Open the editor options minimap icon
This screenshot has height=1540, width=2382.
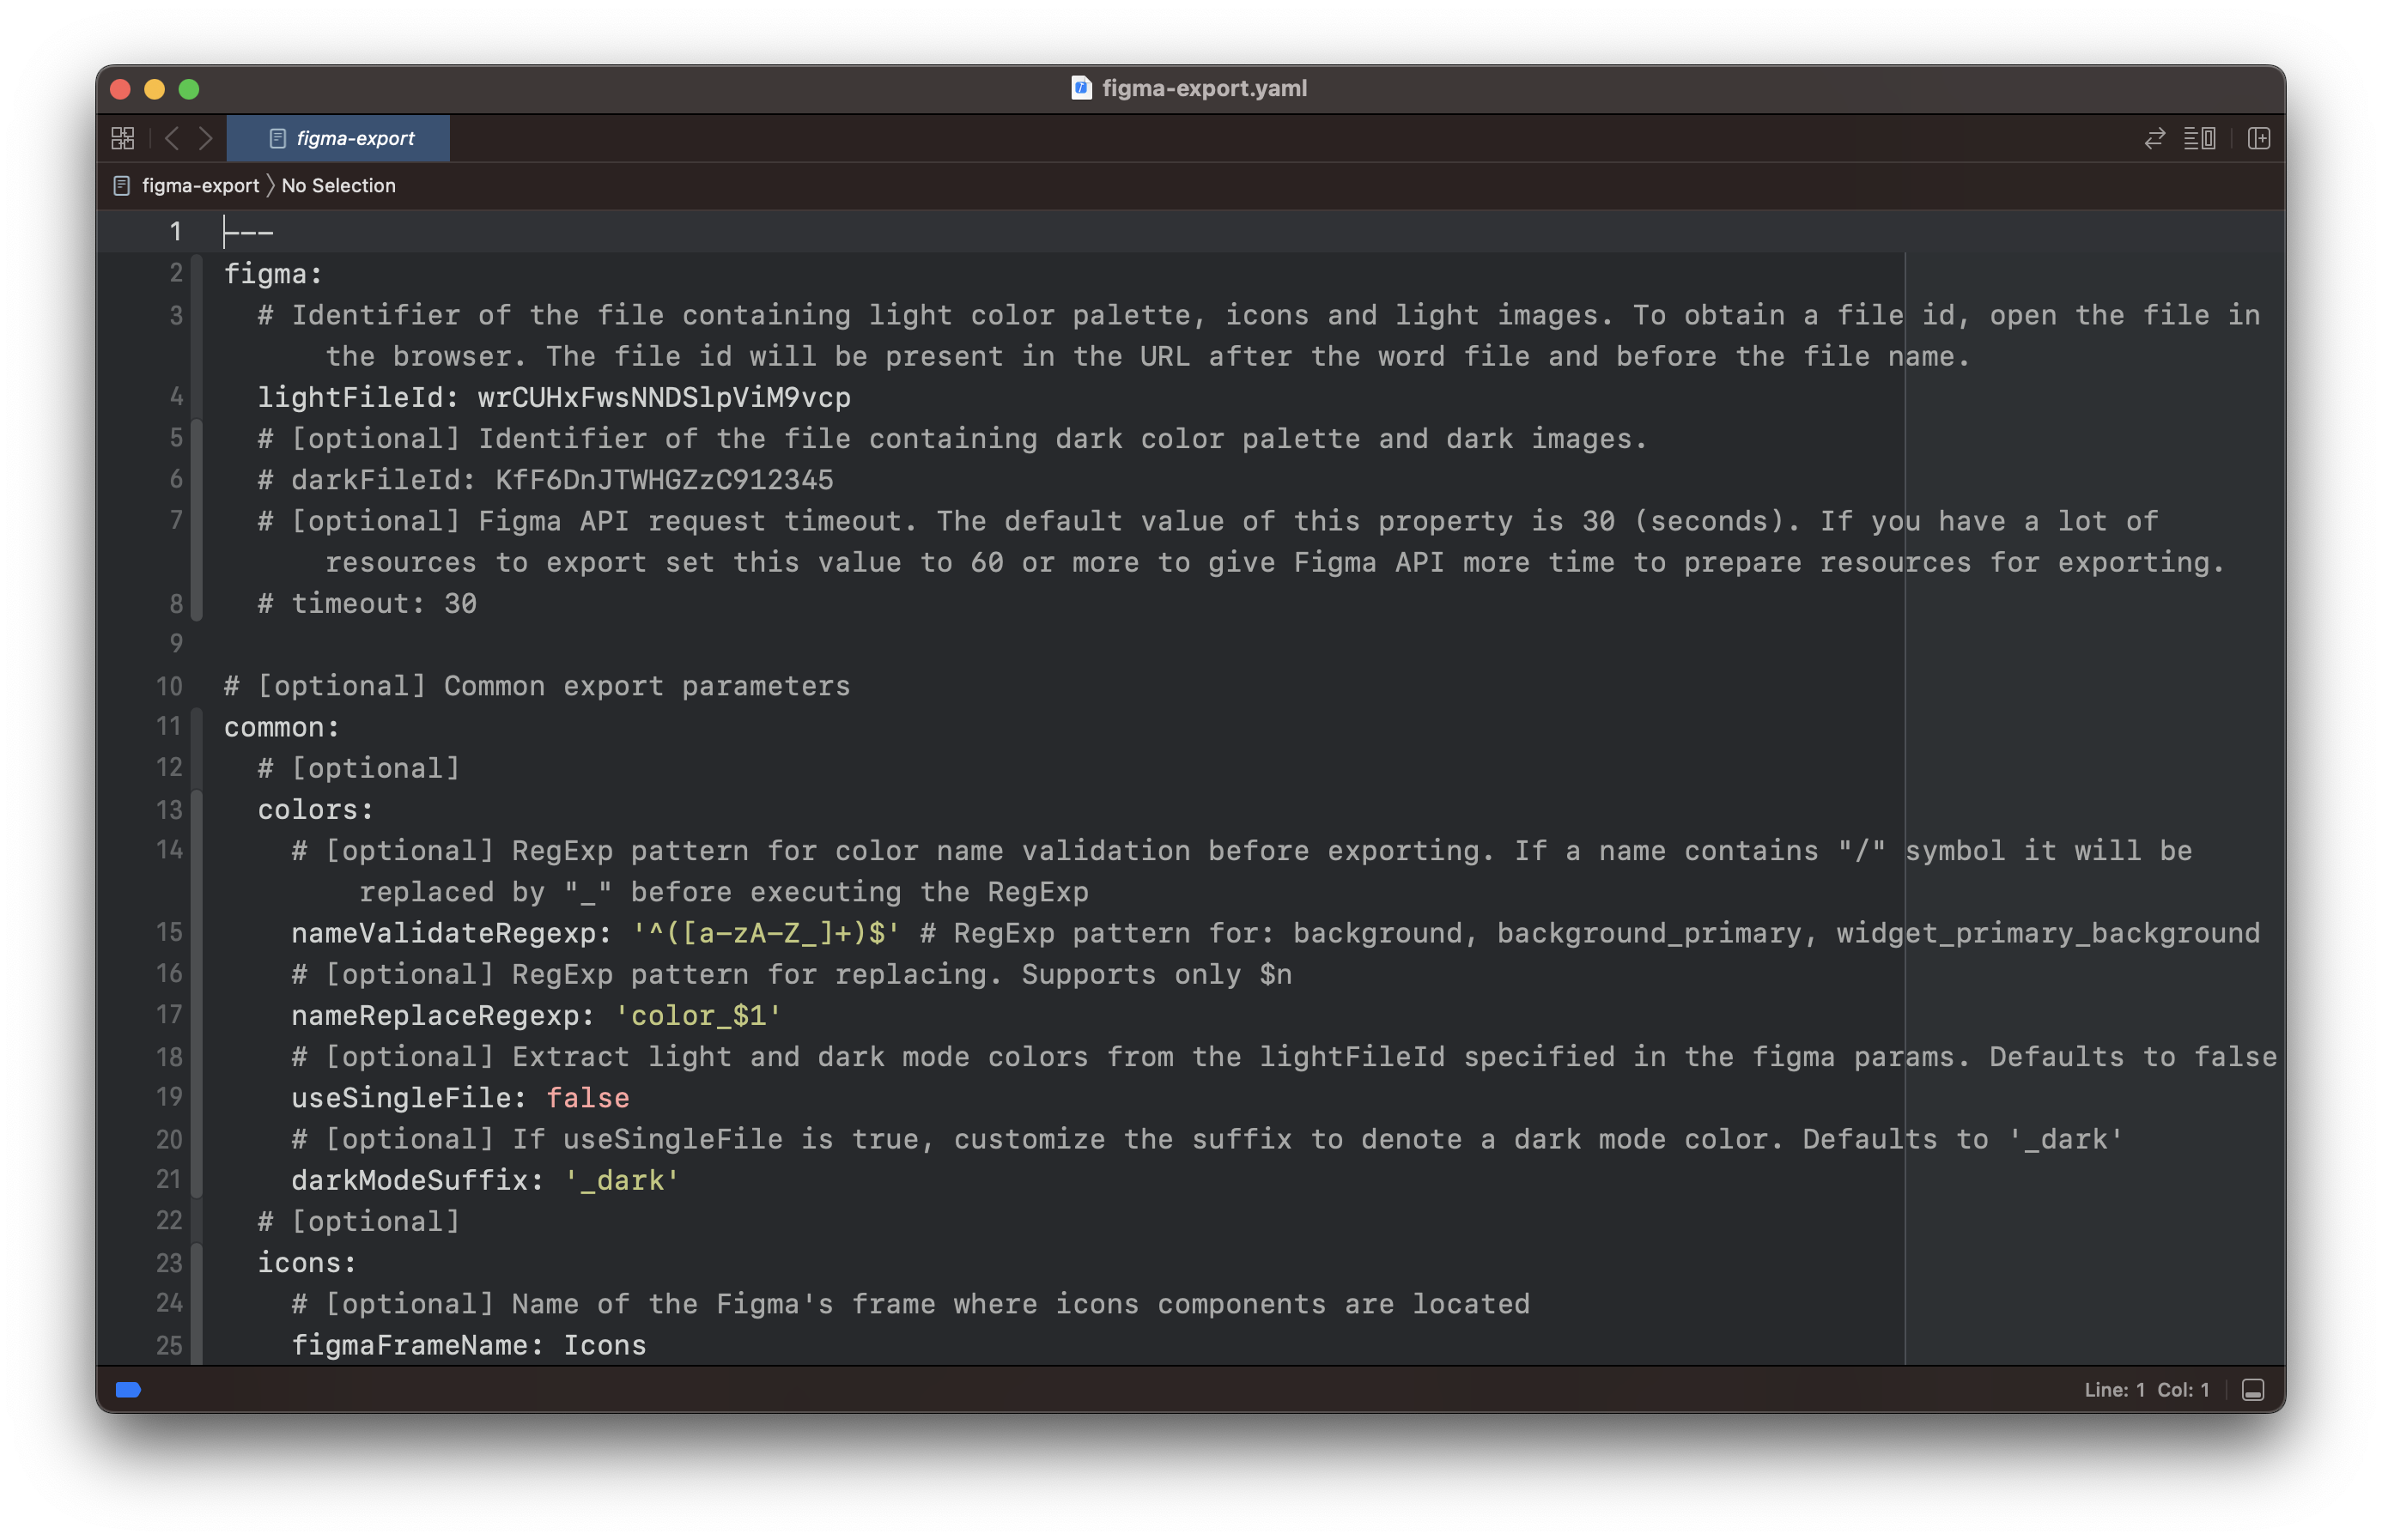click(2199, 138)
